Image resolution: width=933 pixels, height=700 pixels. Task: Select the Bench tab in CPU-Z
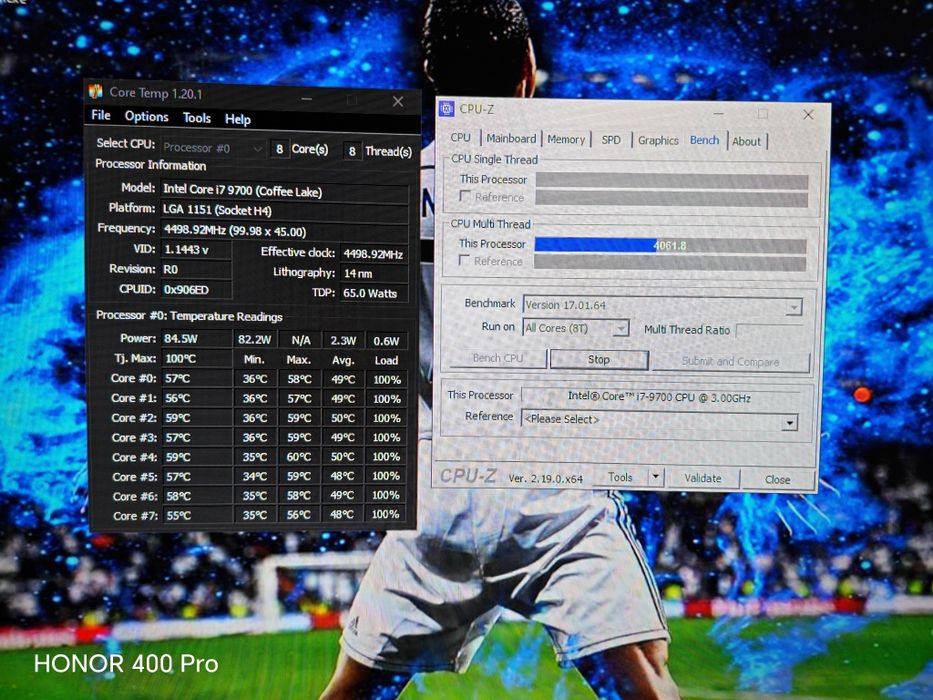[x=705, y=140]
